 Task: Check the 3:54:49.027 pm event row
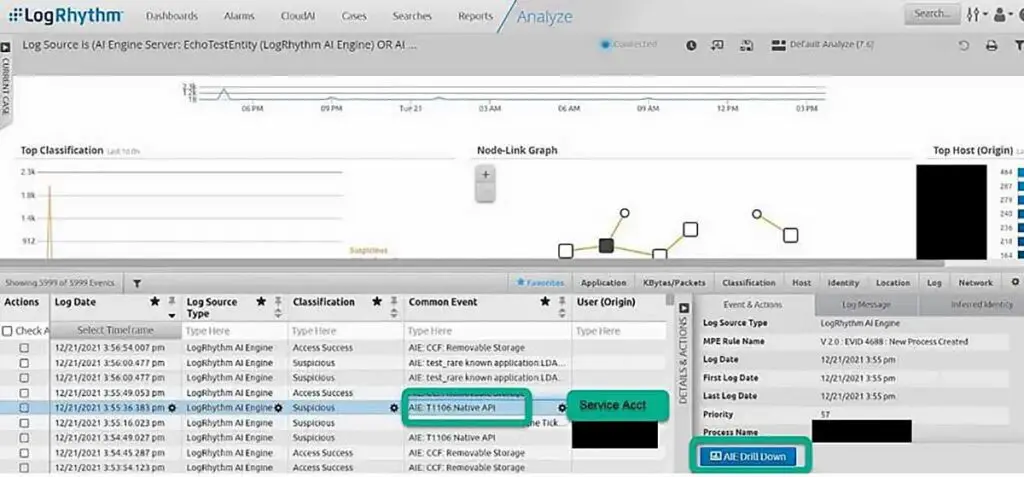(x=24, y=438)
